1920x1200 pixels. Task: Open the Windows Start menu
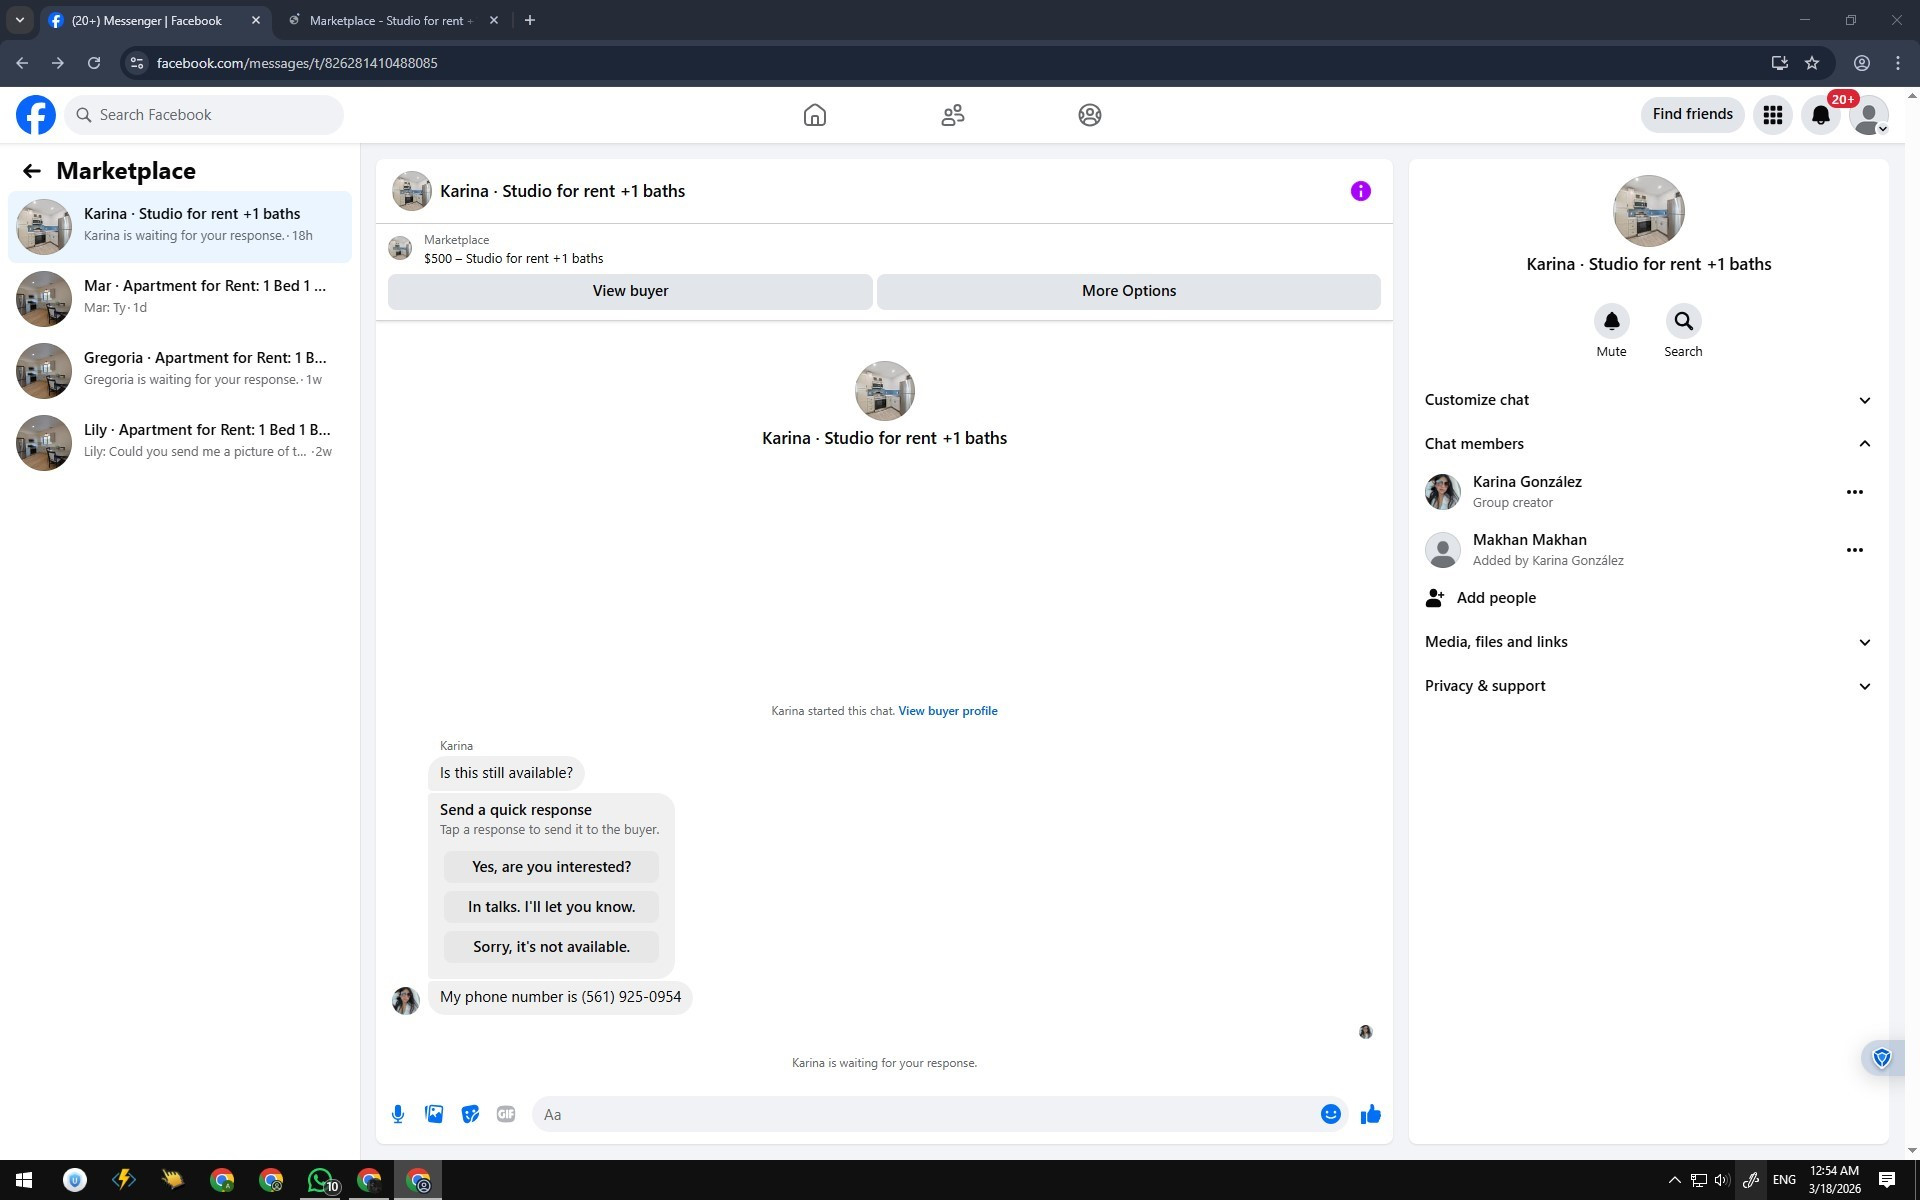click(24, 1180)
